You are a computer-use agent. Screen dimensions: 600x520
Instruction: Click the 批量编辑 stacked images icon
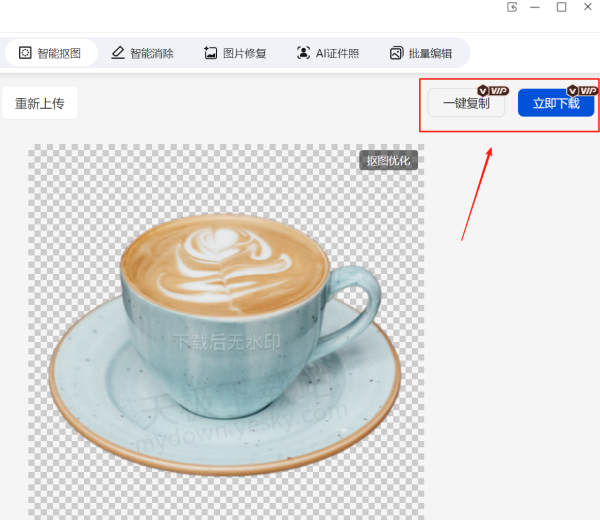pyautogui.click(x=396, y=53)
